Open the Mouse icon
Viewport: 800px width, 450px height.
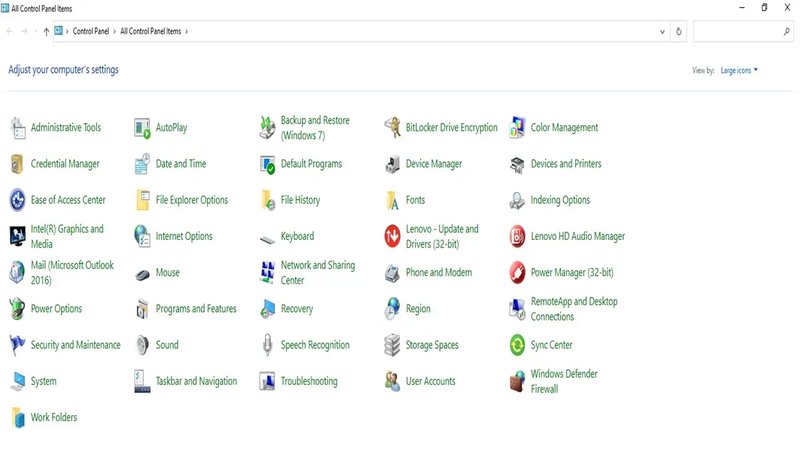point(142,274)
